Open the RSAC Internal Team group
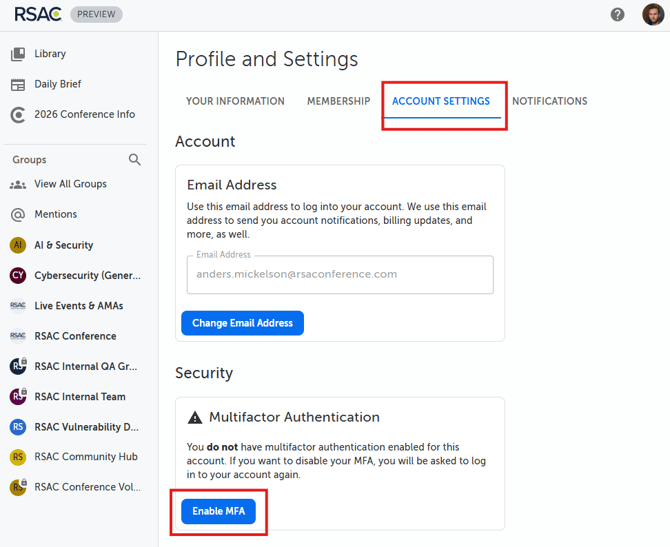This screenshot has width=670, height=547. point(80,397)
